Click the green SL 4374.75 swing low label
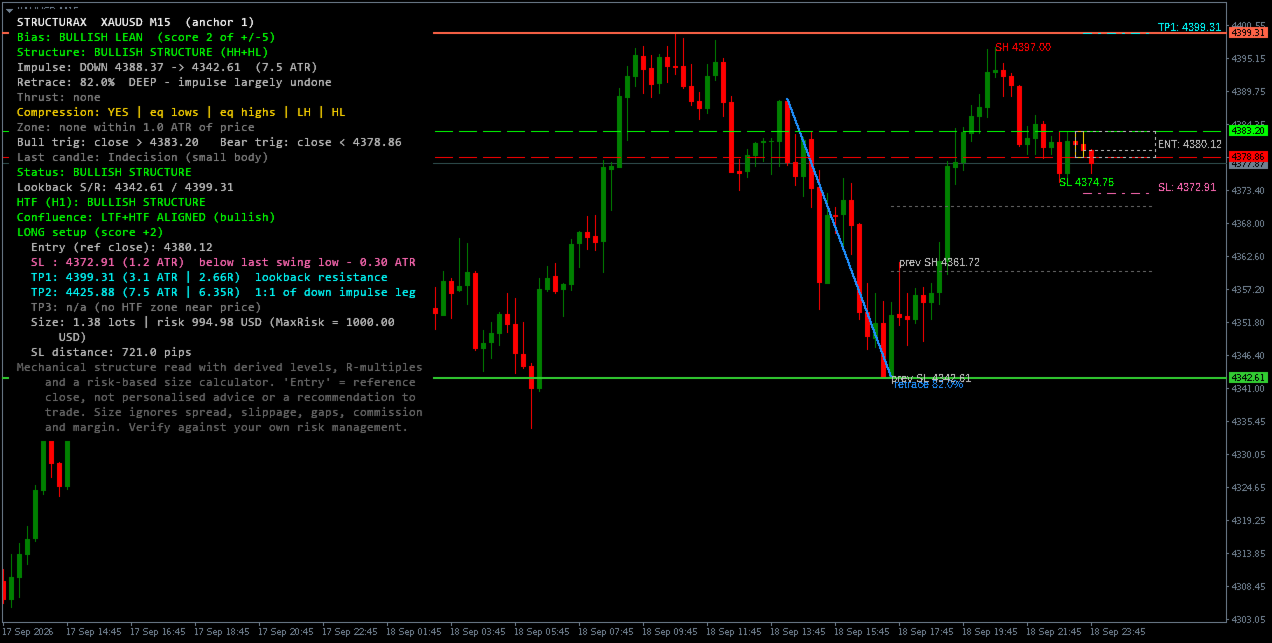 1086,182
